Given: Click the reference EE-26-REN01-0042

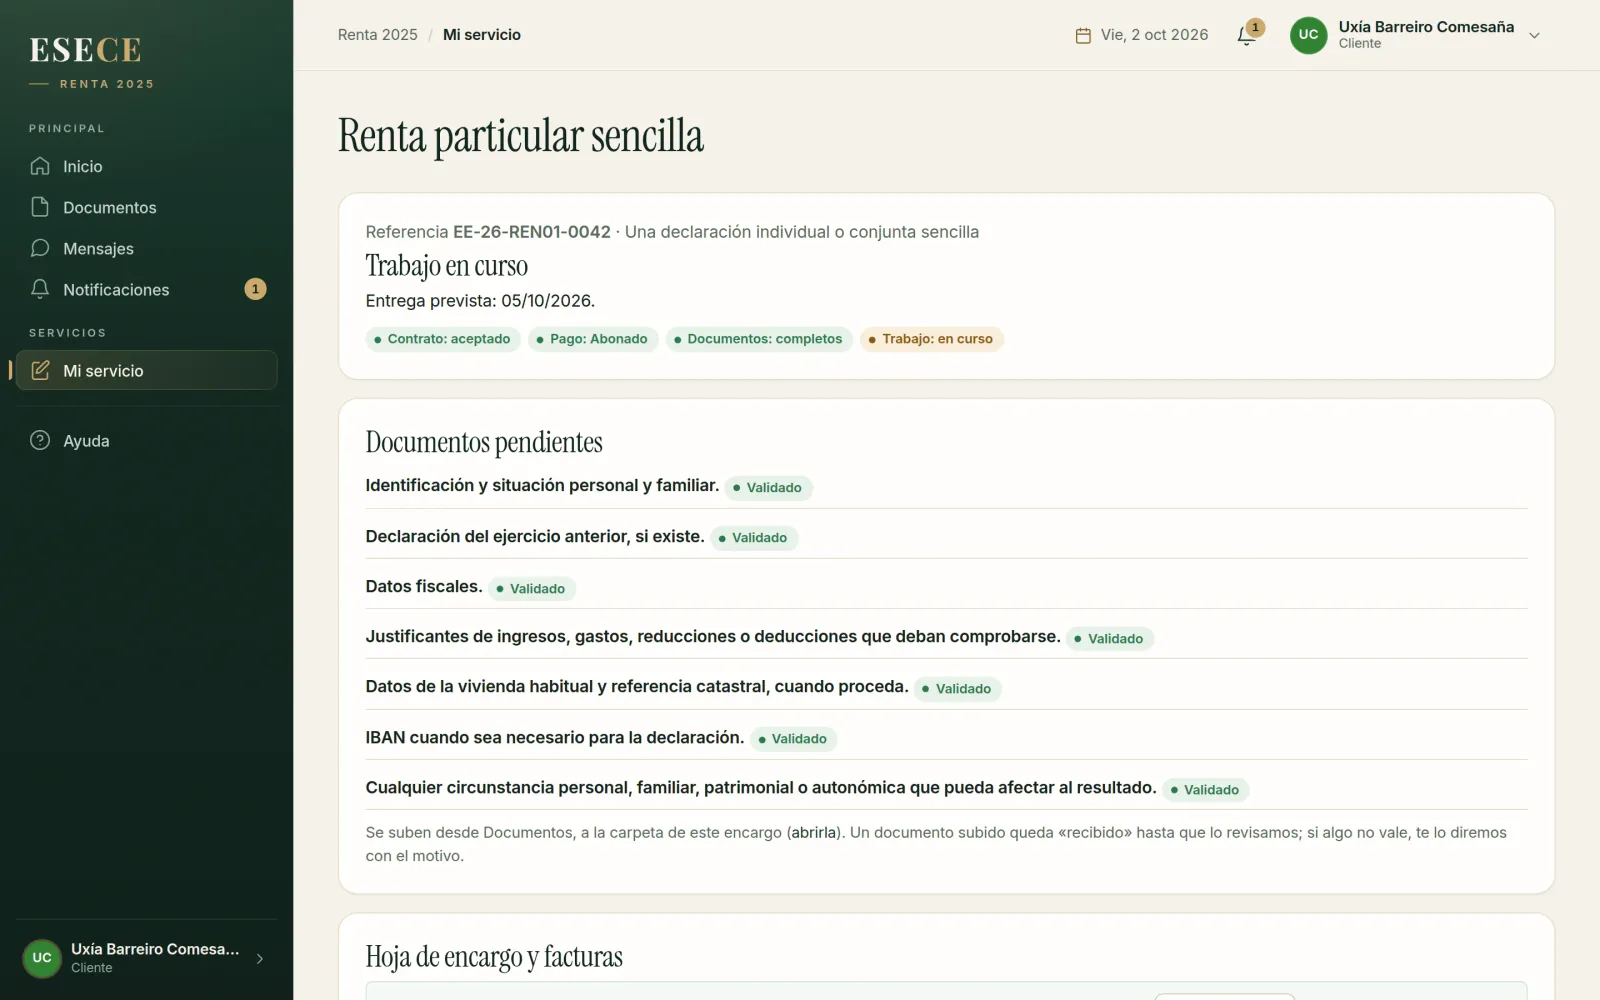Looking at the screenshot, I should [x=532, y=232].
